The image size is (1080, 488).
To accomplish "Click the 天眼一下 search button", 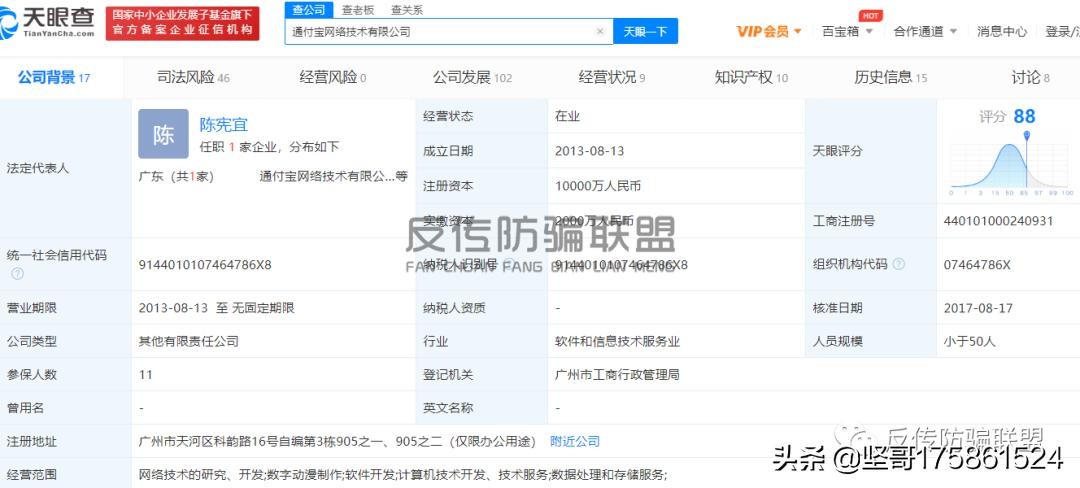I will click(645, 31).
